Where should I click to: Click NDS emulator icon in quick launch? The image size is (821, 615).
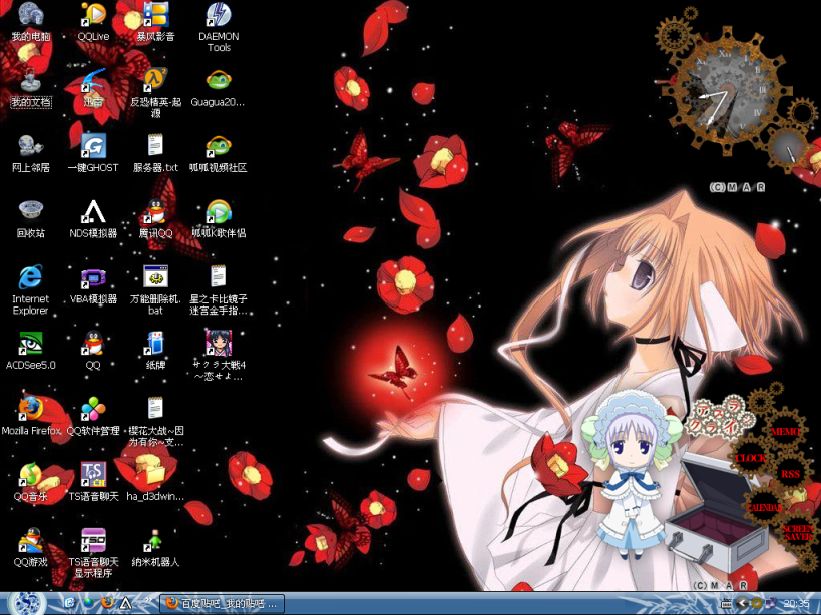pyautogui.click(x=126, y=603)
